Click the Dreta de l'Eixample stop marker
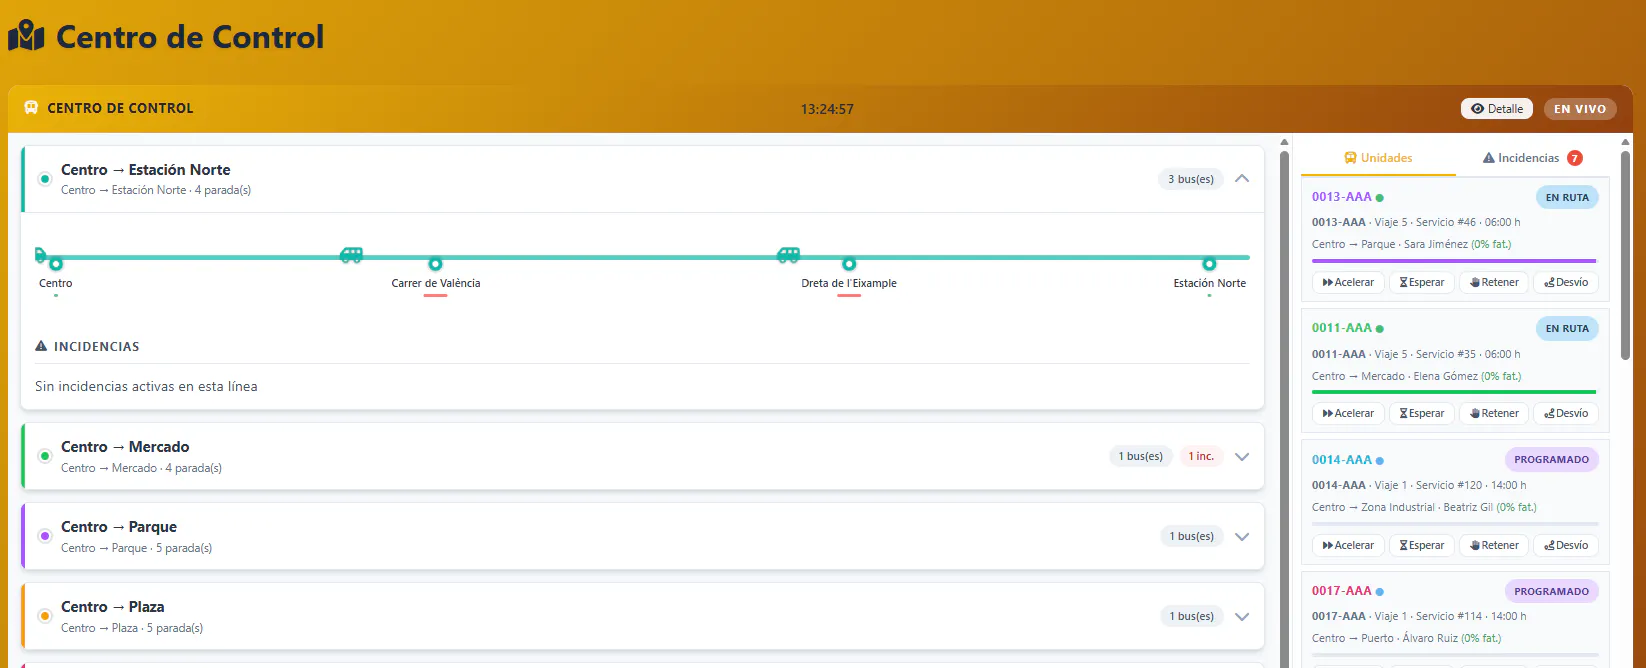1646x668 pixels. pos(849,264)
